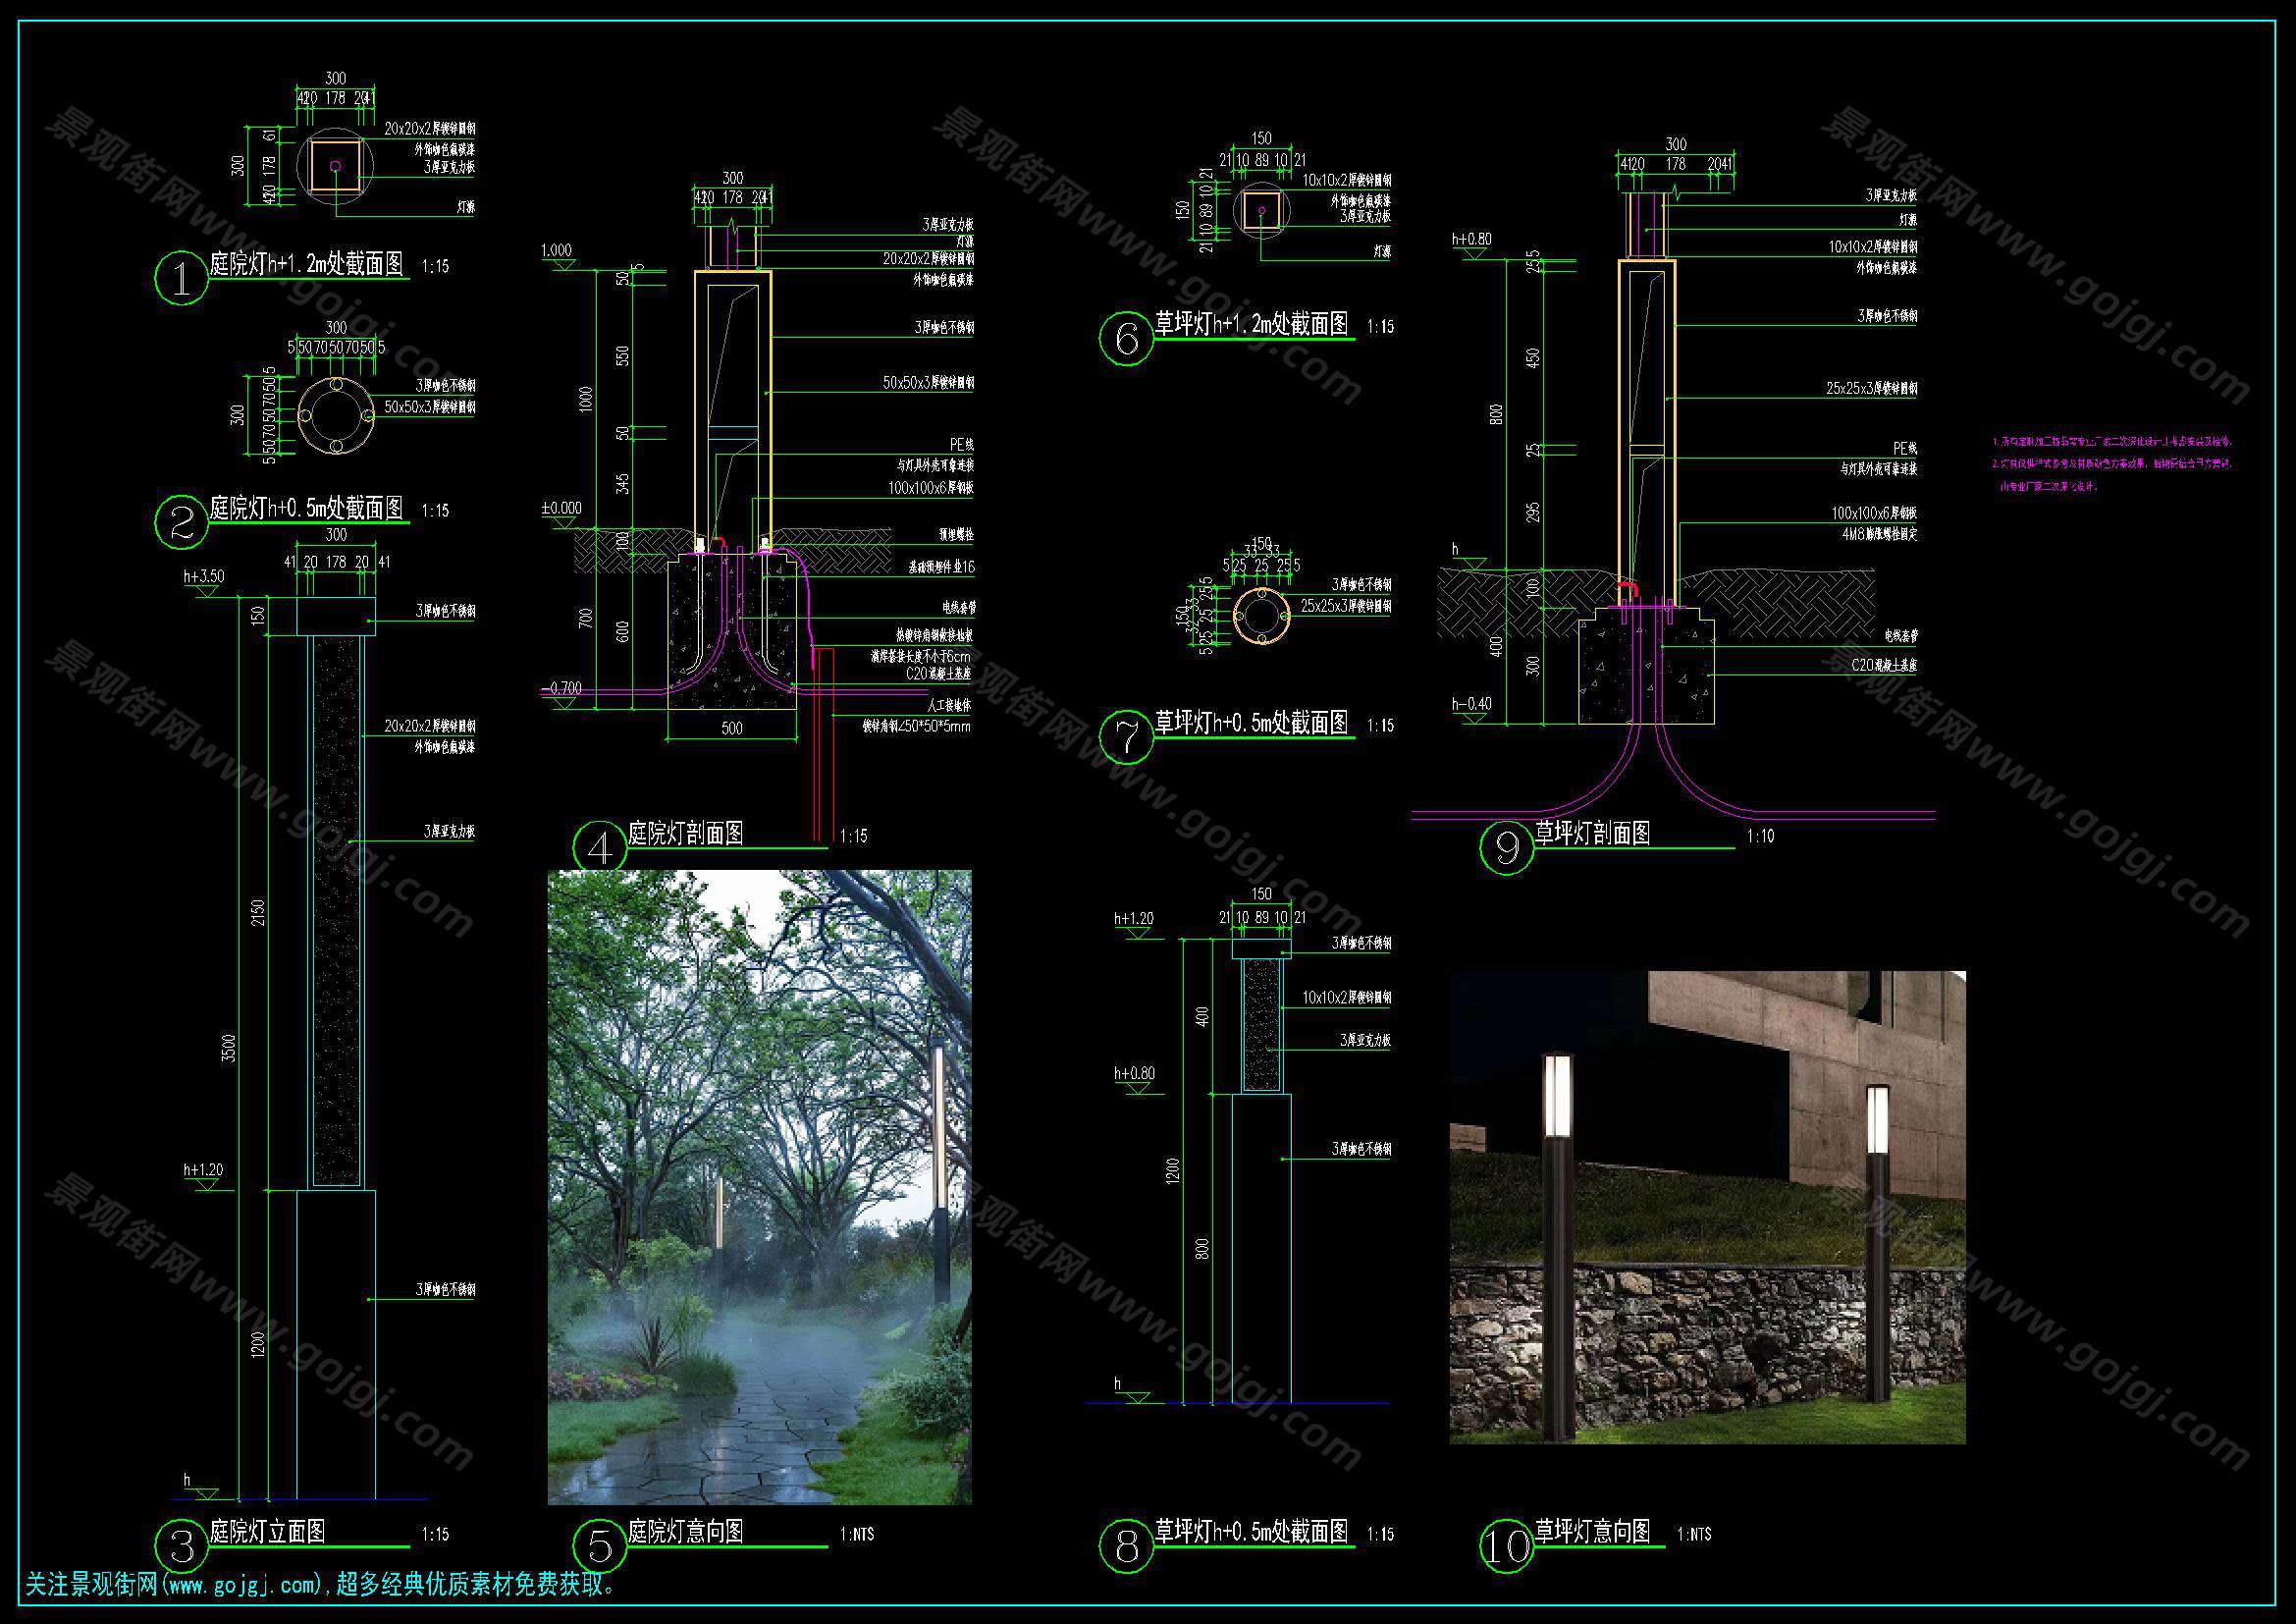Click the circled number 10 marker
Screen dimensions: 2296x1624
(1506, 1546)
